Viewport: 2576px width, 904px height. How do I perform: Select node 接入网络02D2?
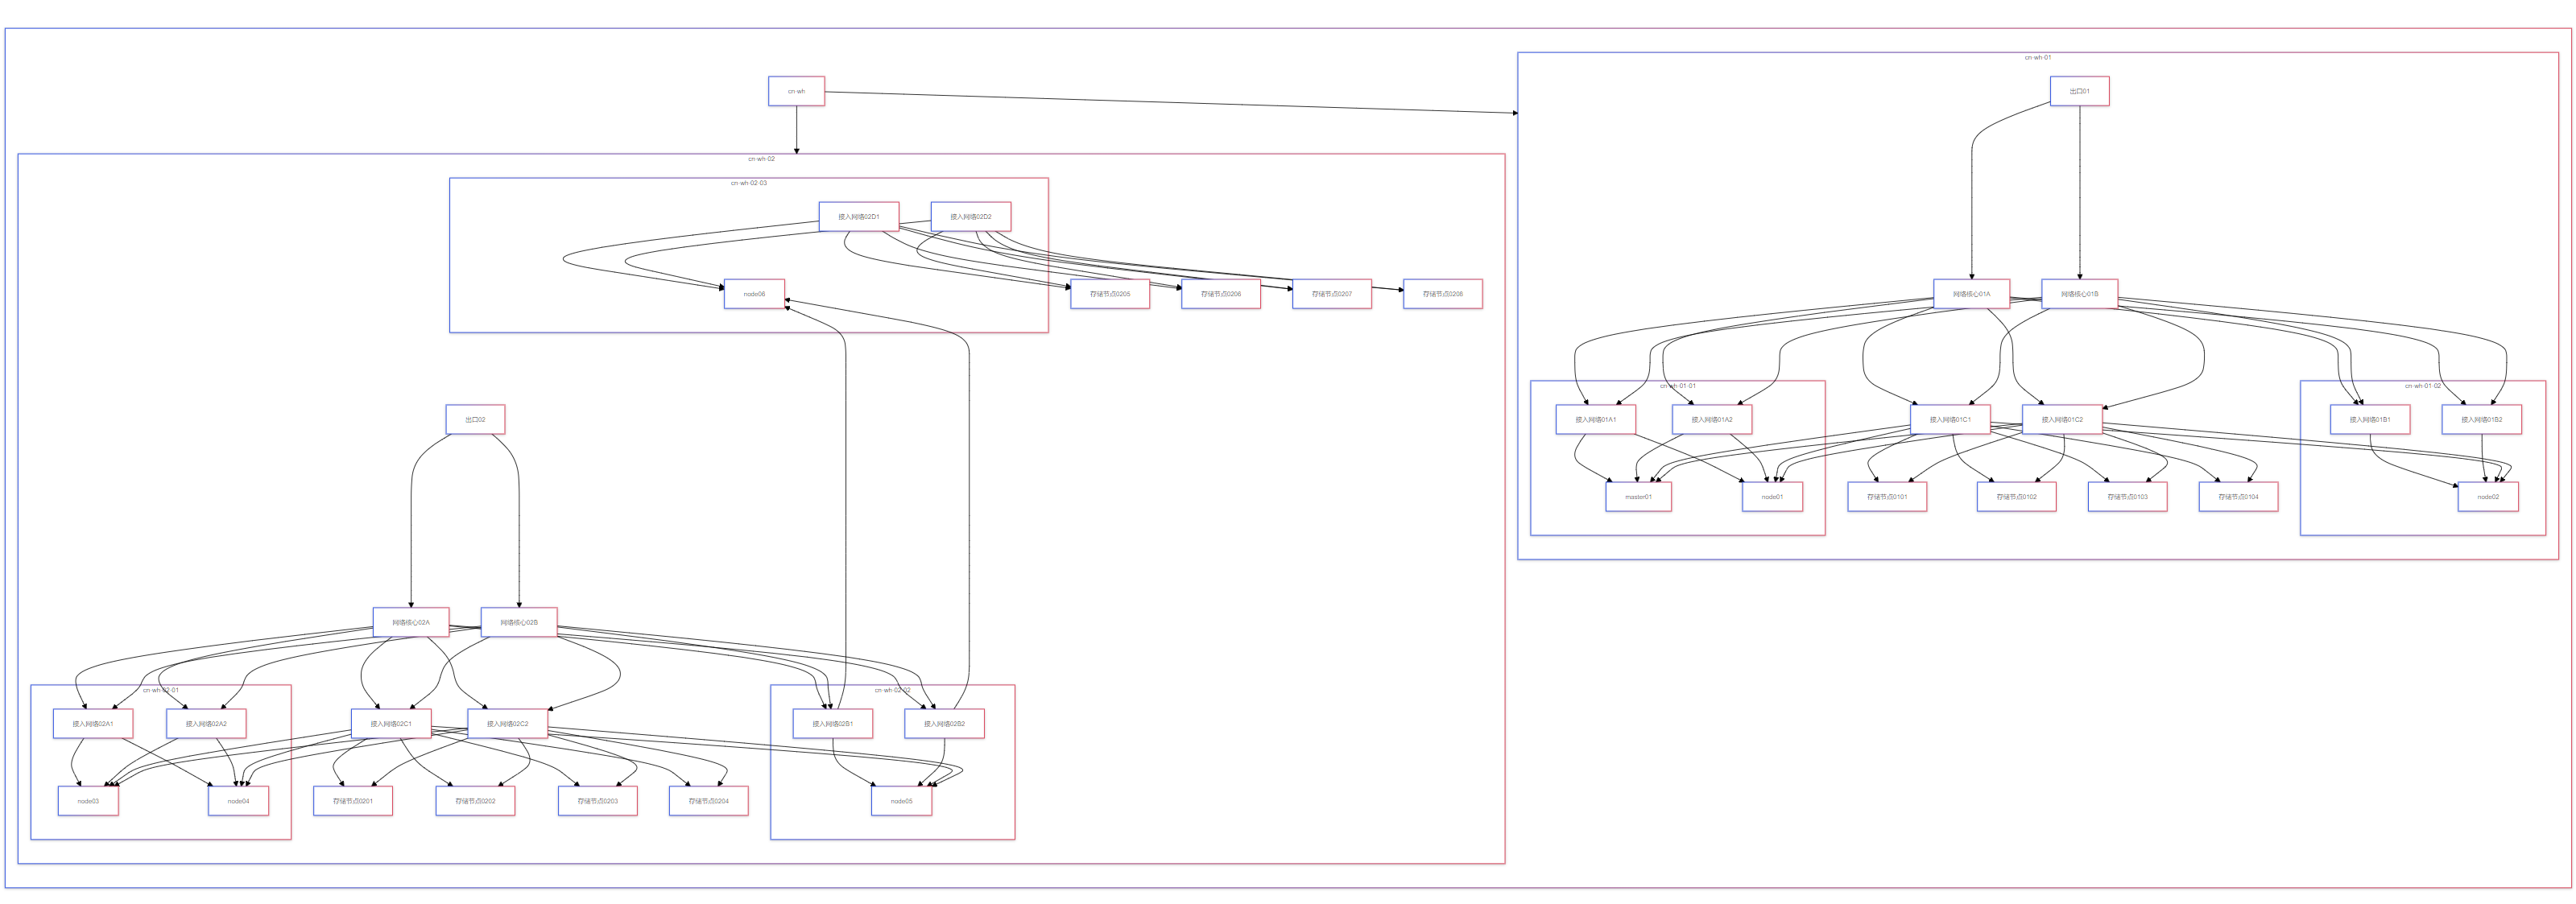(x=970, y=217)
